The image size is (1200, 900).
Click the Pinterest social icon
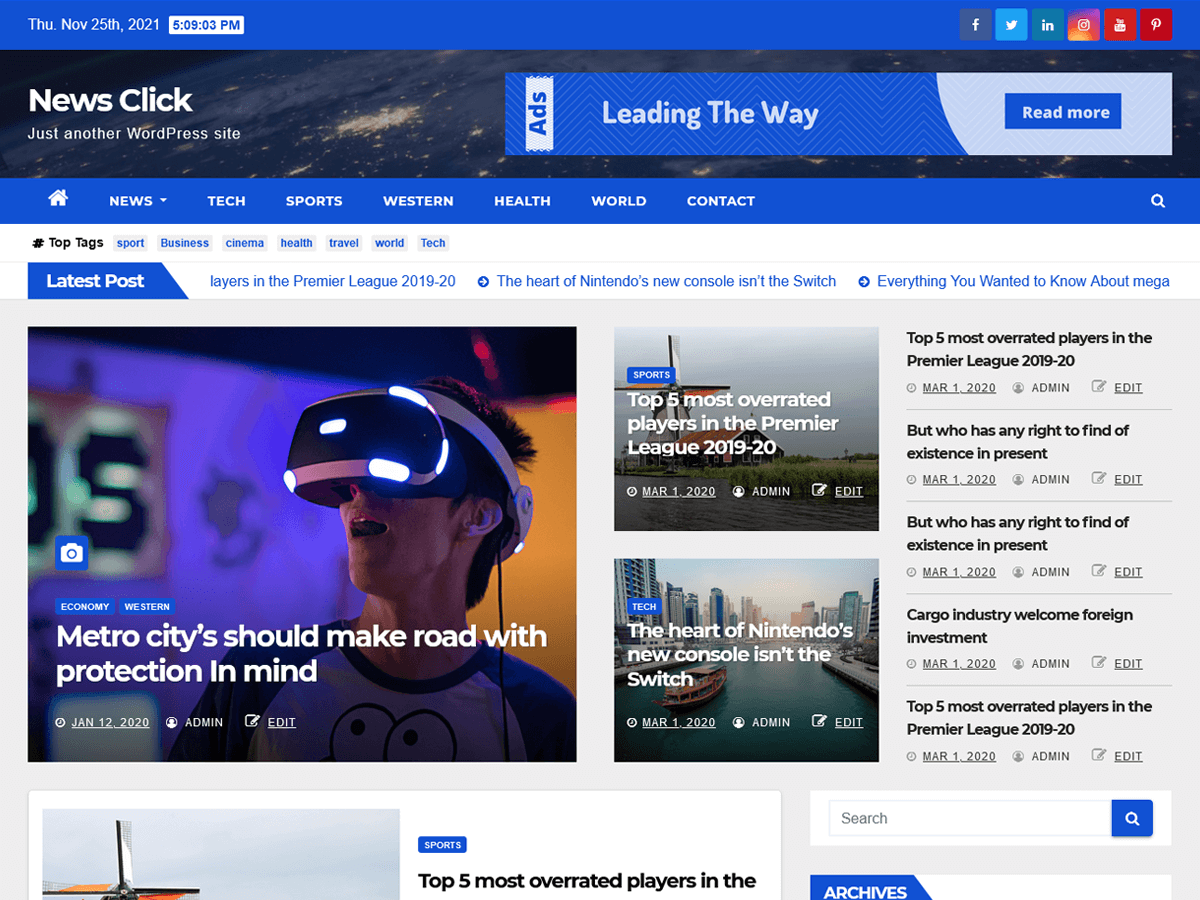tap(1155, 24)
